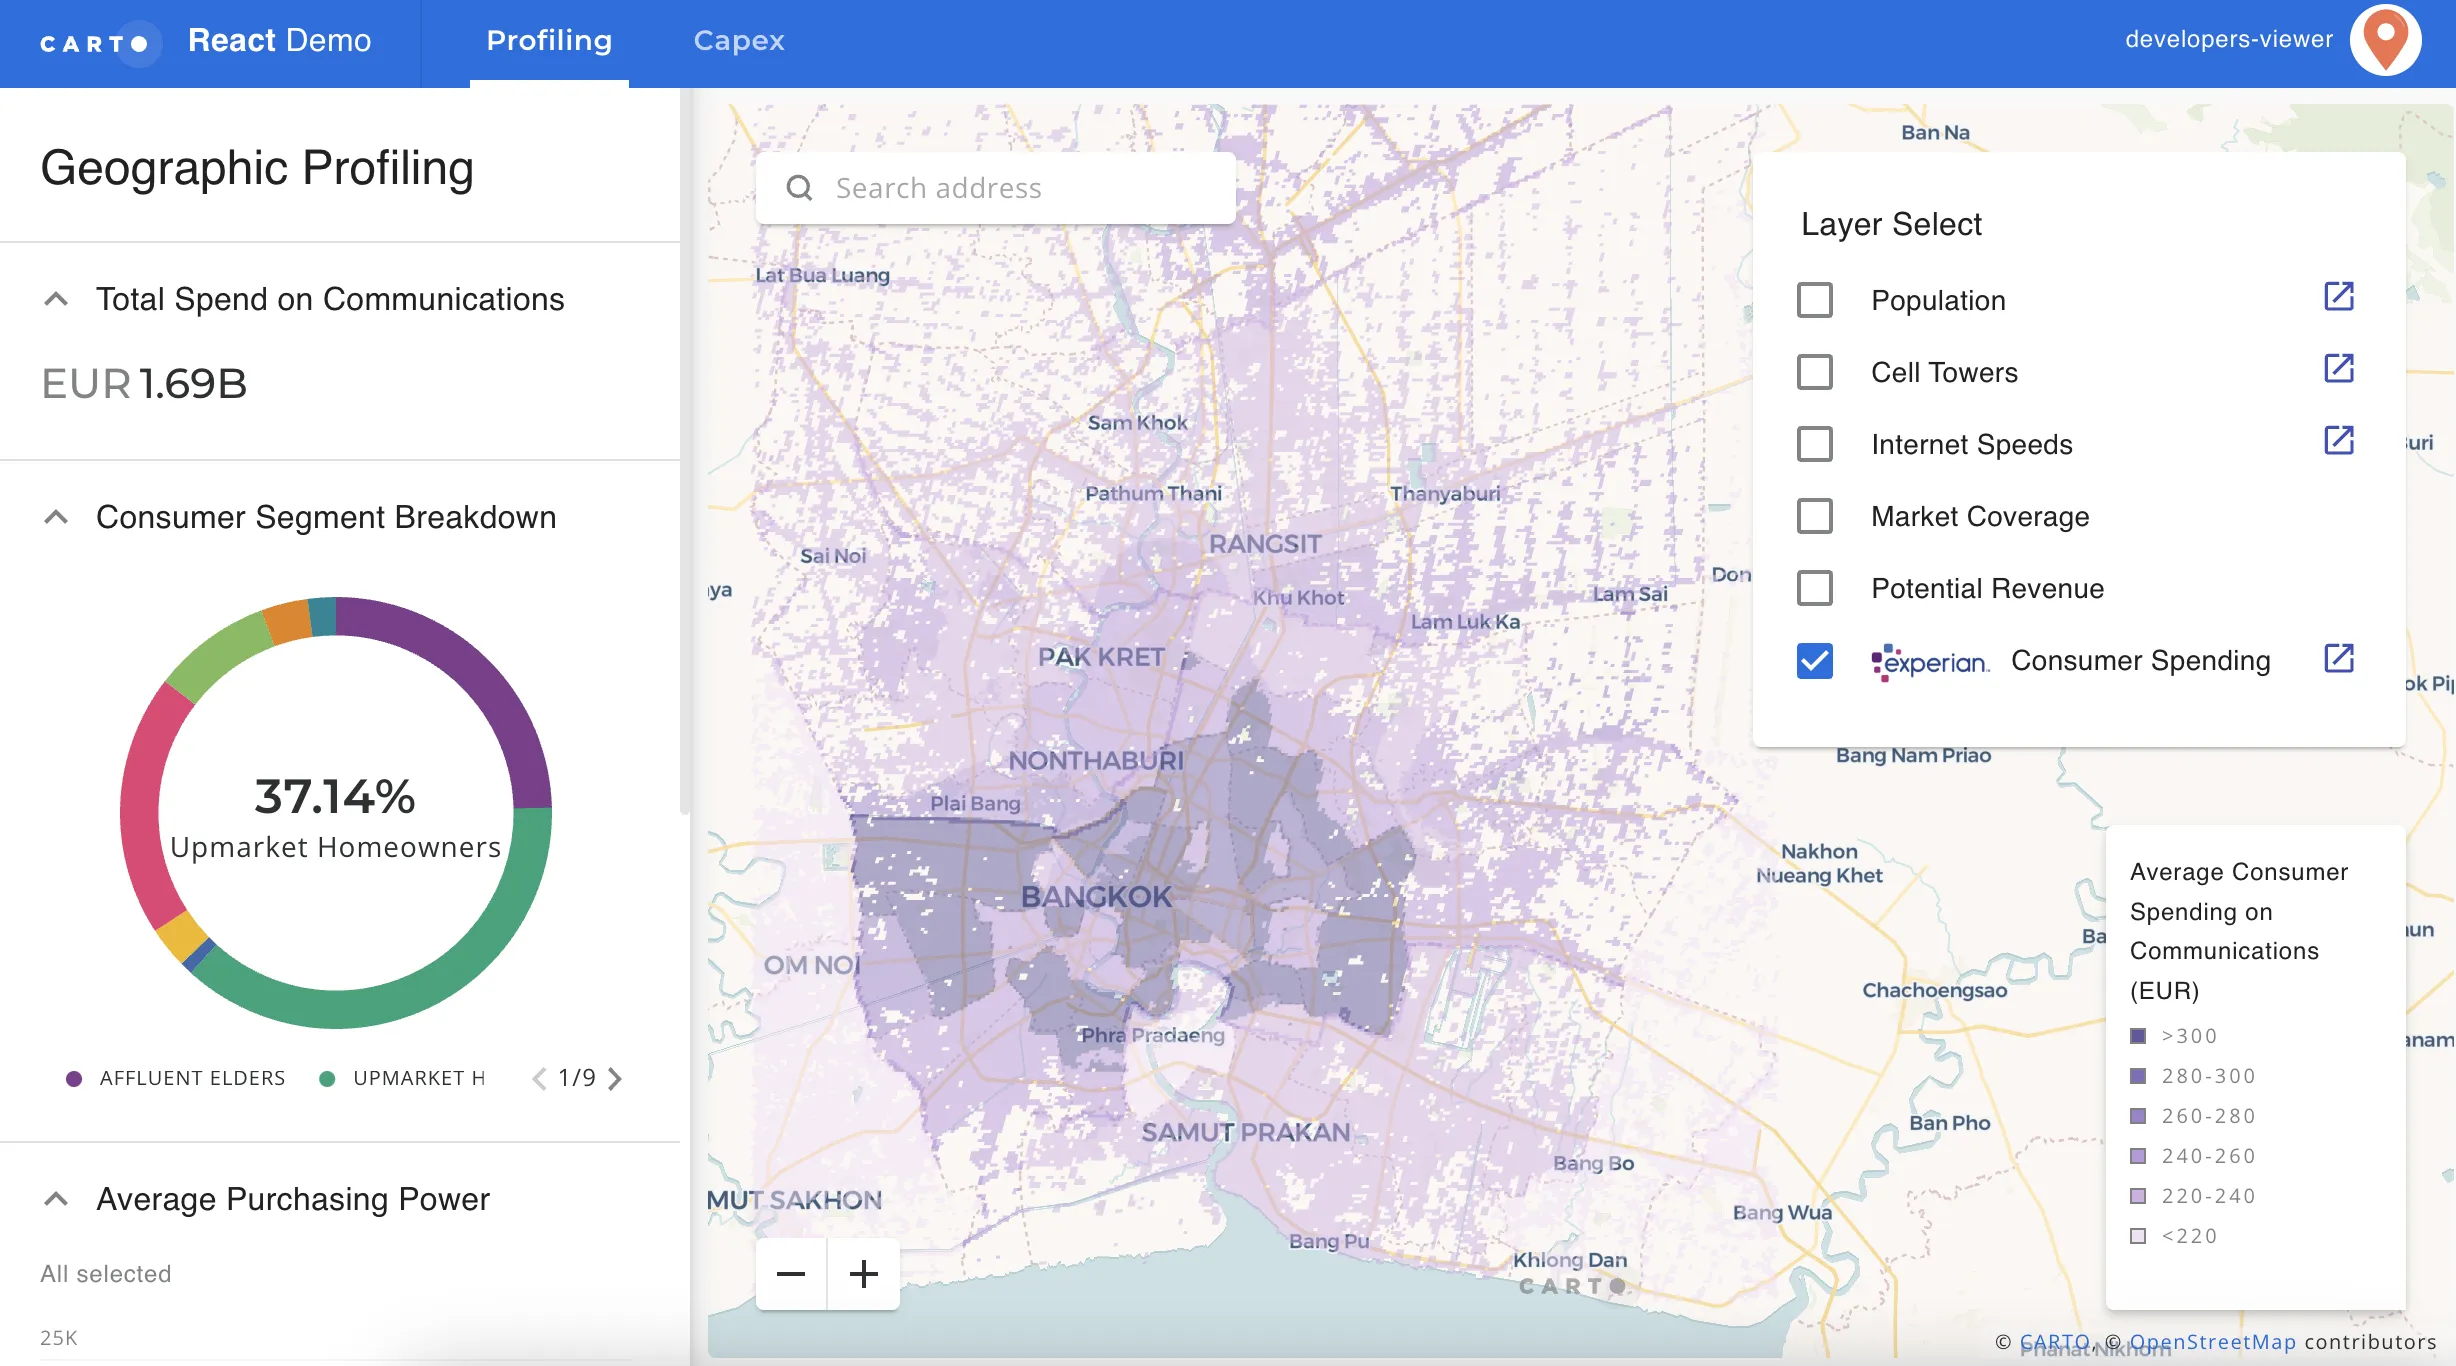The height and width of the screenshot is (1366, 2456).
Task: Collapse the Total Spend on Communications section
Action: [x=55, y=298]
